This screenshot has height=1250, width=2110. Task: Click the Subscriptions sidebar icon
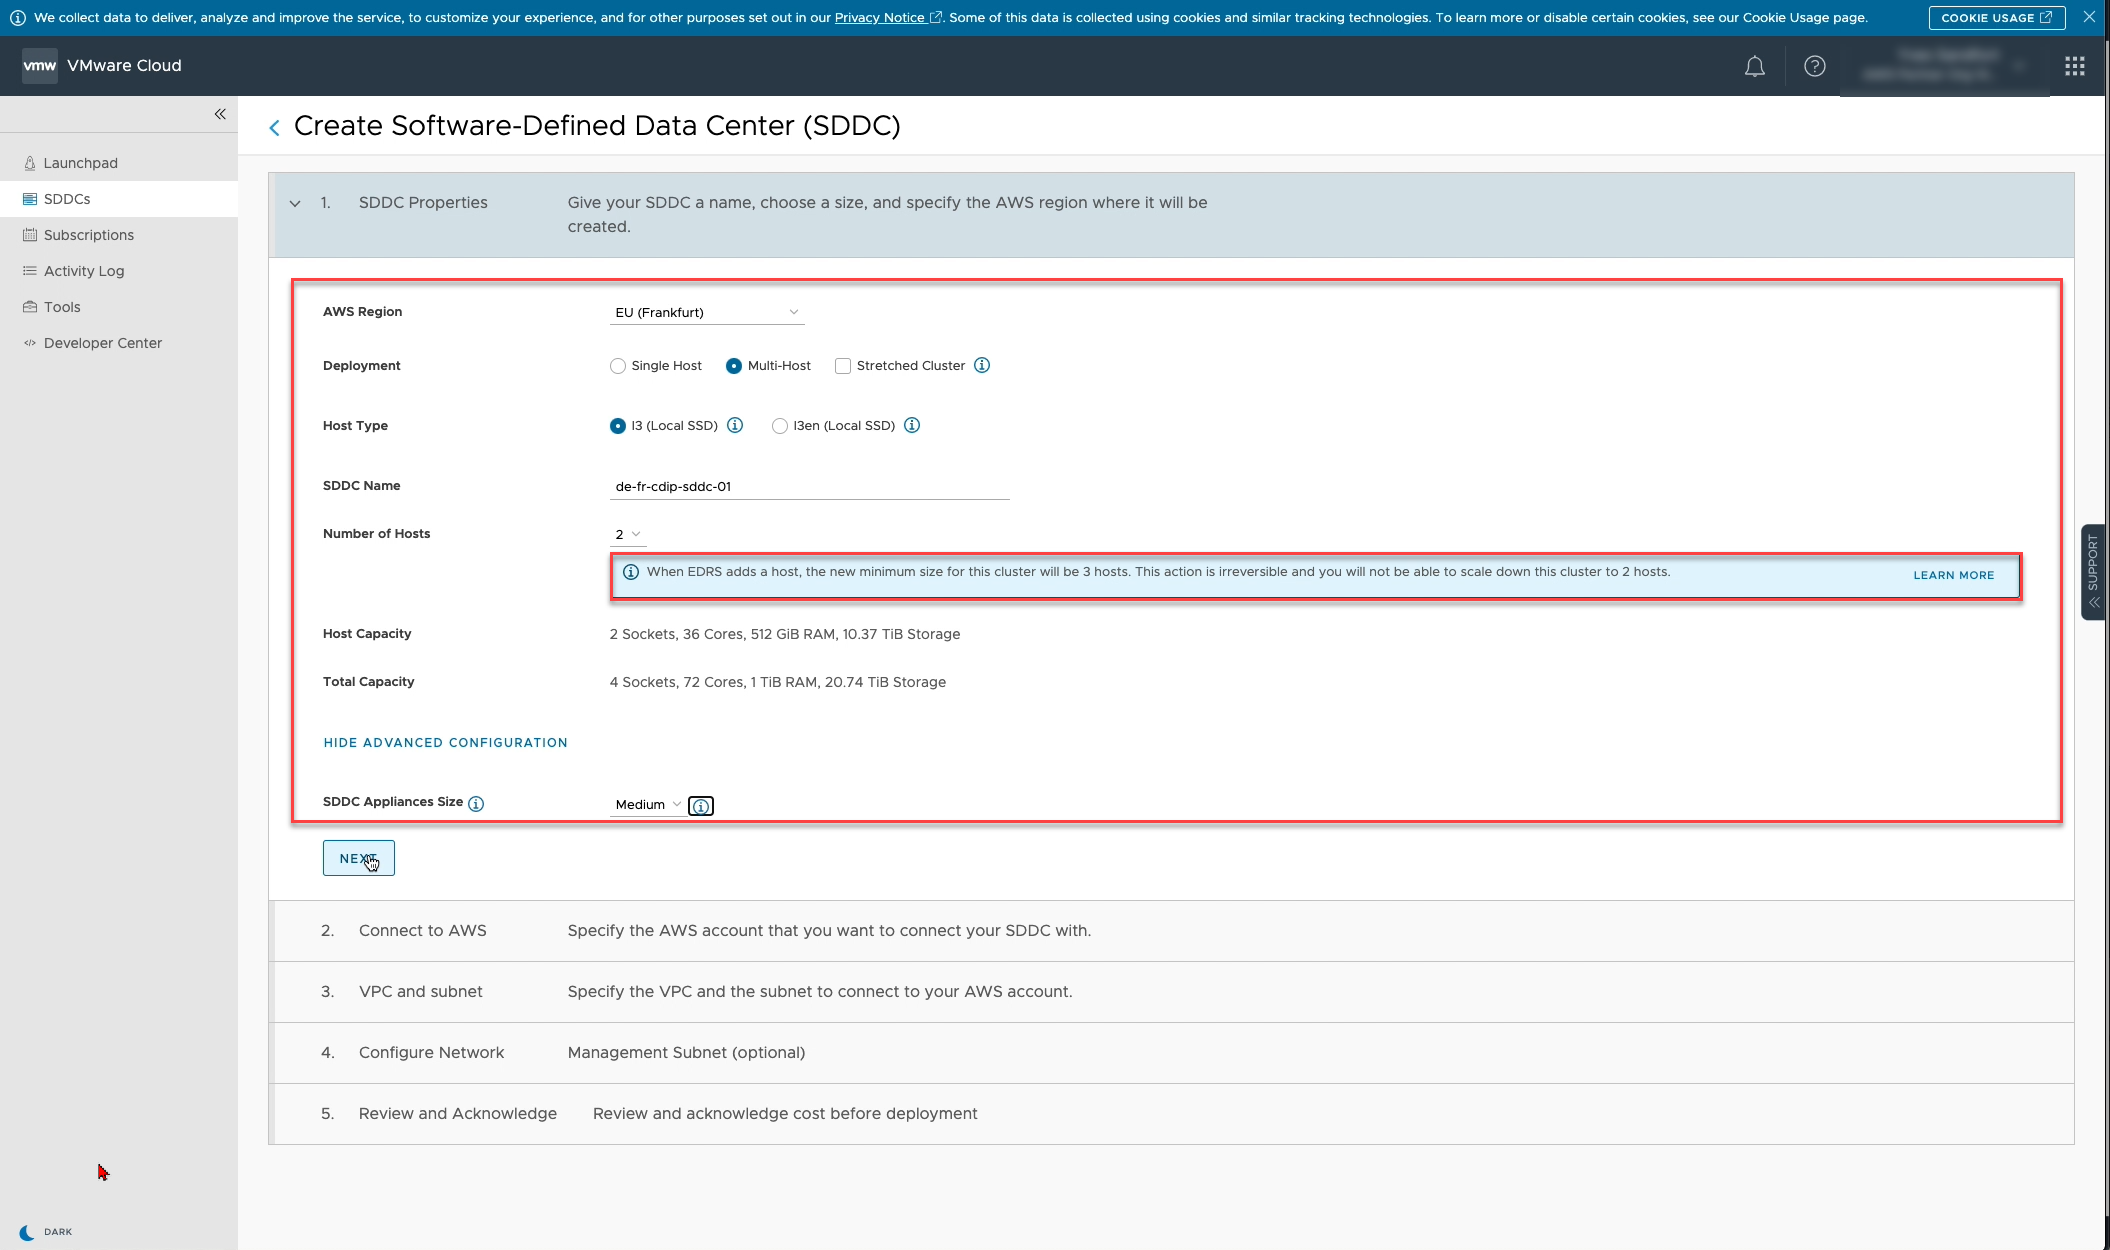(30, 235)
